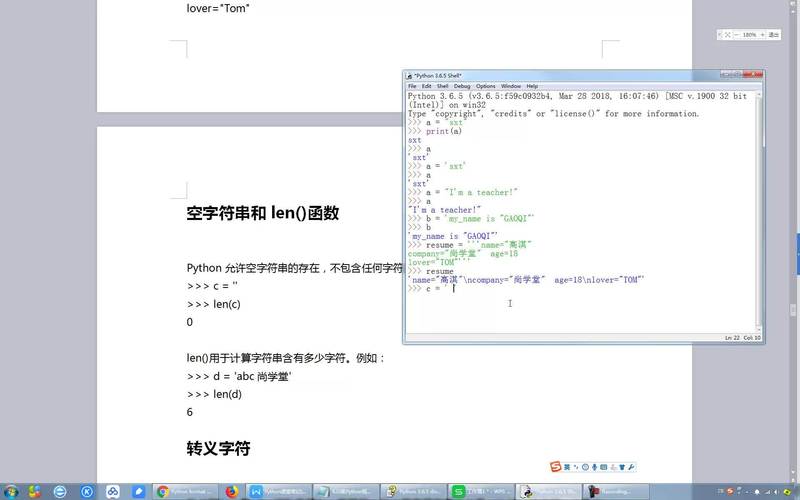Open the blue pen note icon in the taskbar

pyautogui.click(x=139, y=492)
